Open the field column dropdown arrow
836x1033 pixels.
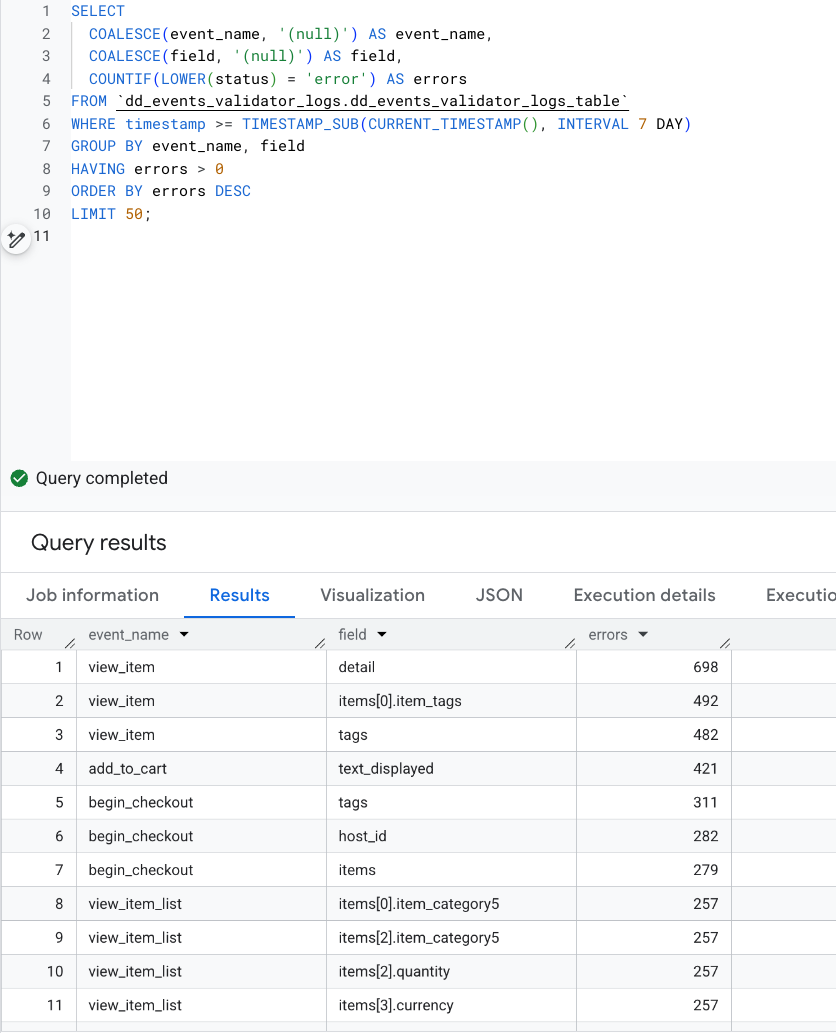381,635
